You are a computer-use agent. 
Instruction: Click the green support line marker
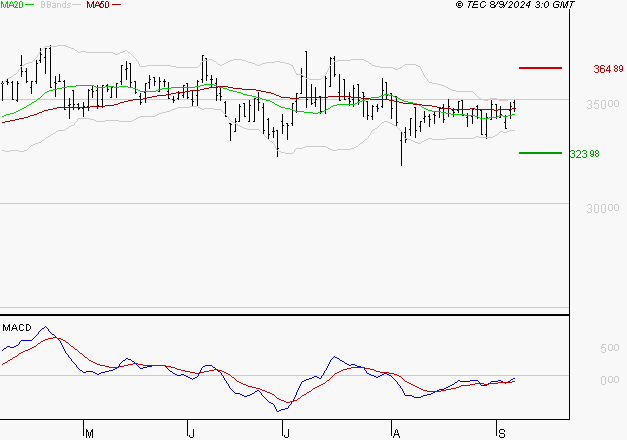point(540,153)
